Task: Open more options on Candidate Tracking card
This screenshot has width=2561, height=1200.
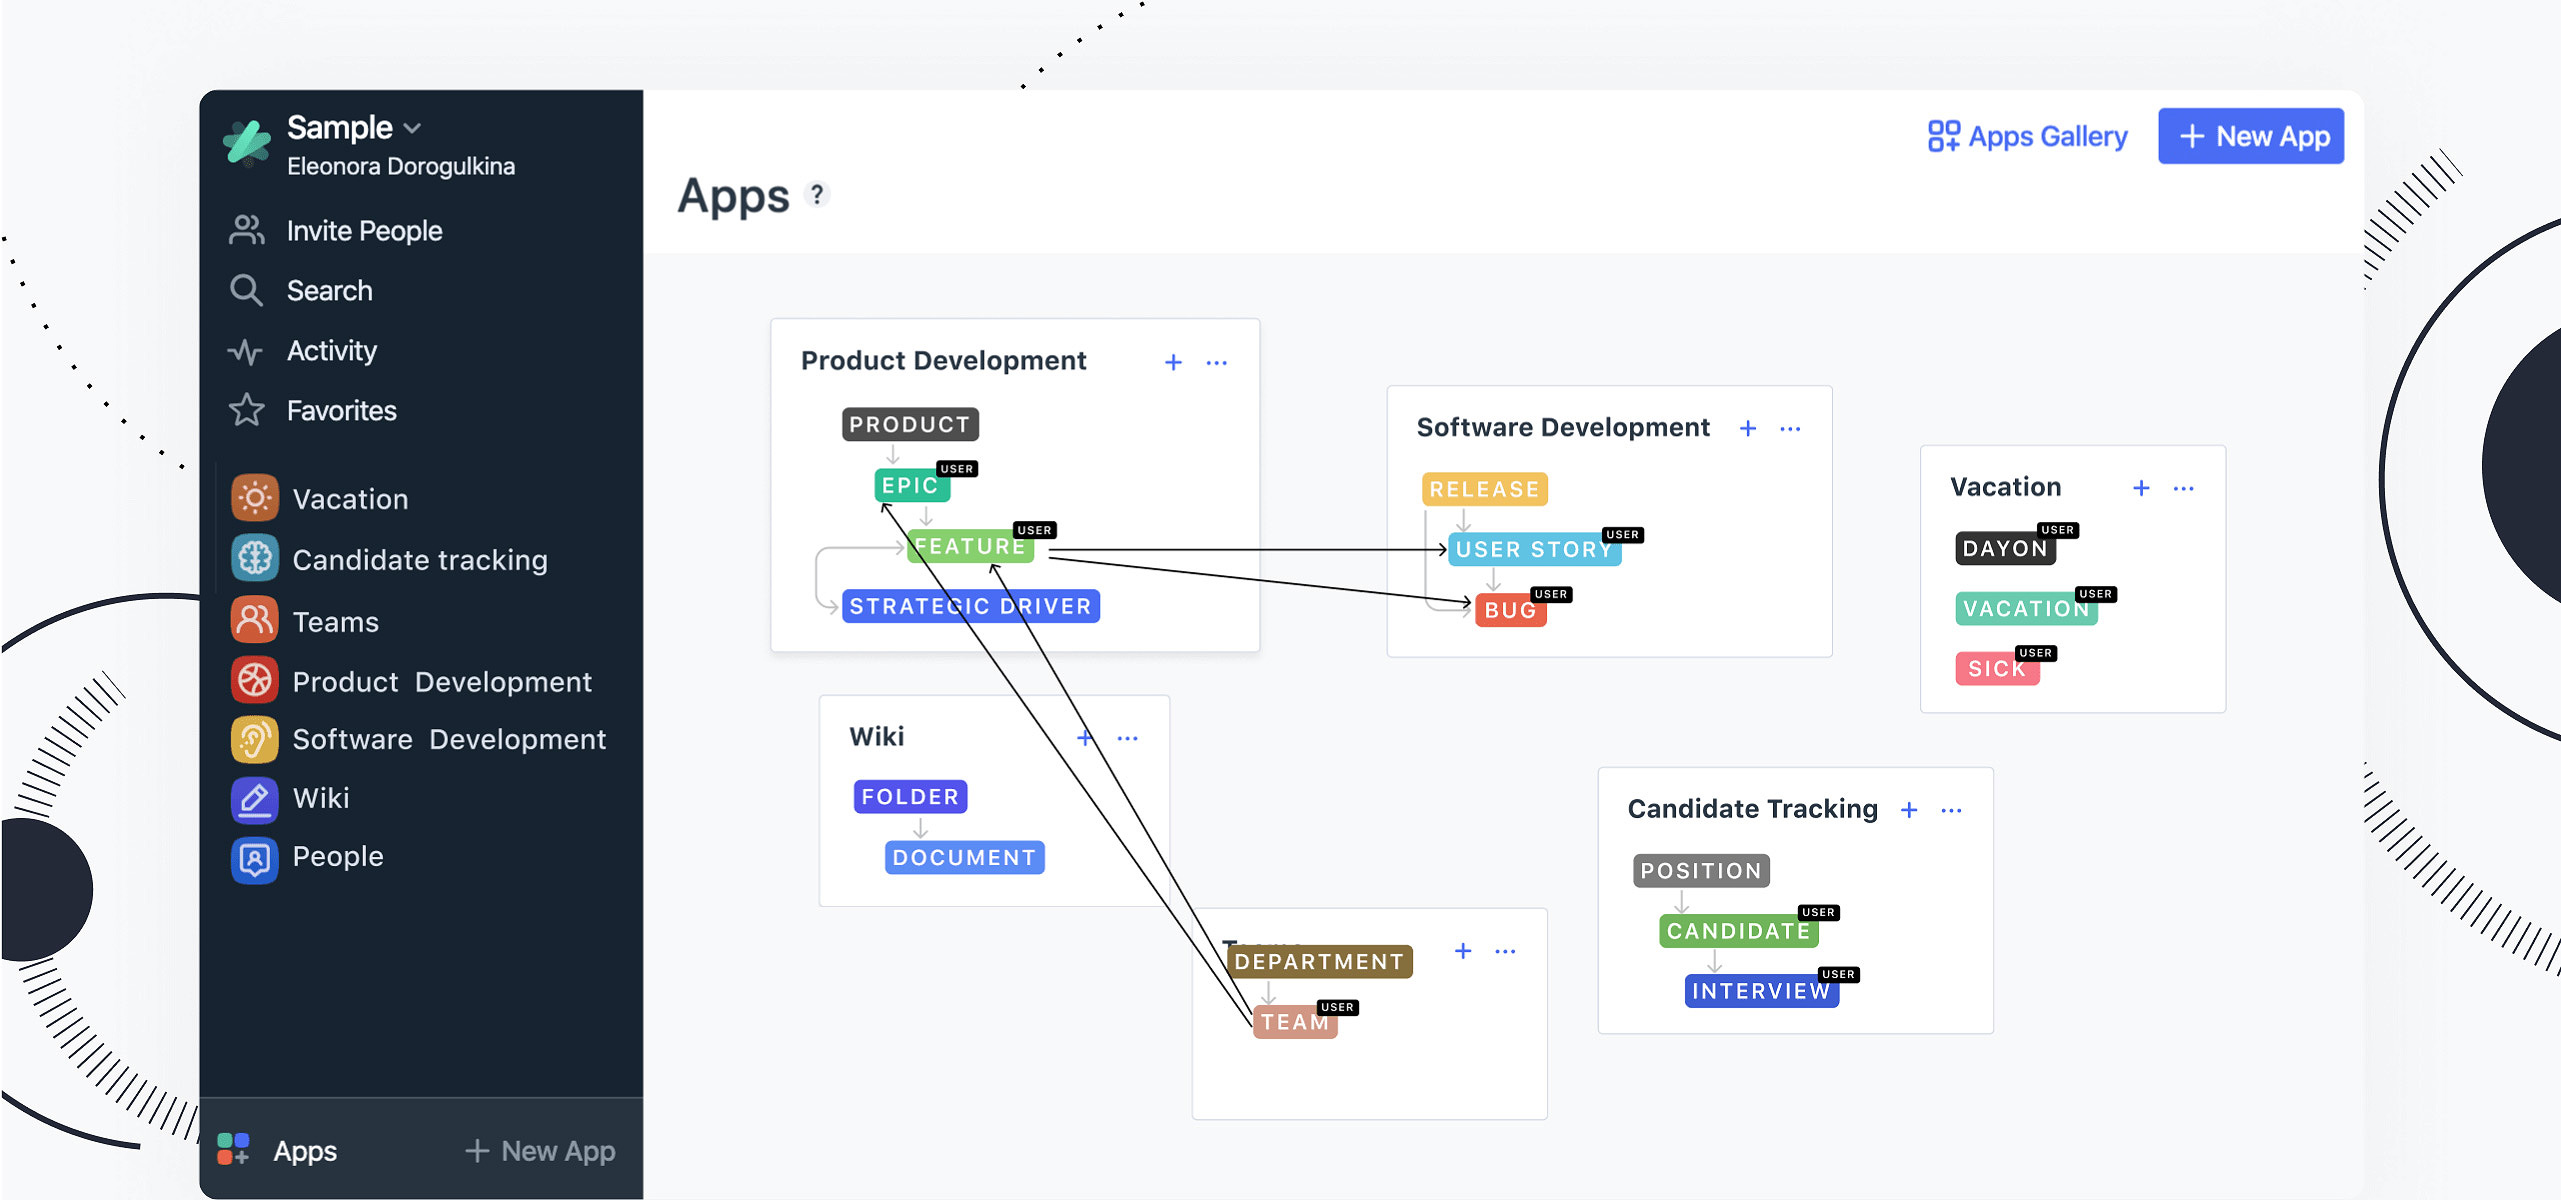Action: click(1951, 810)
